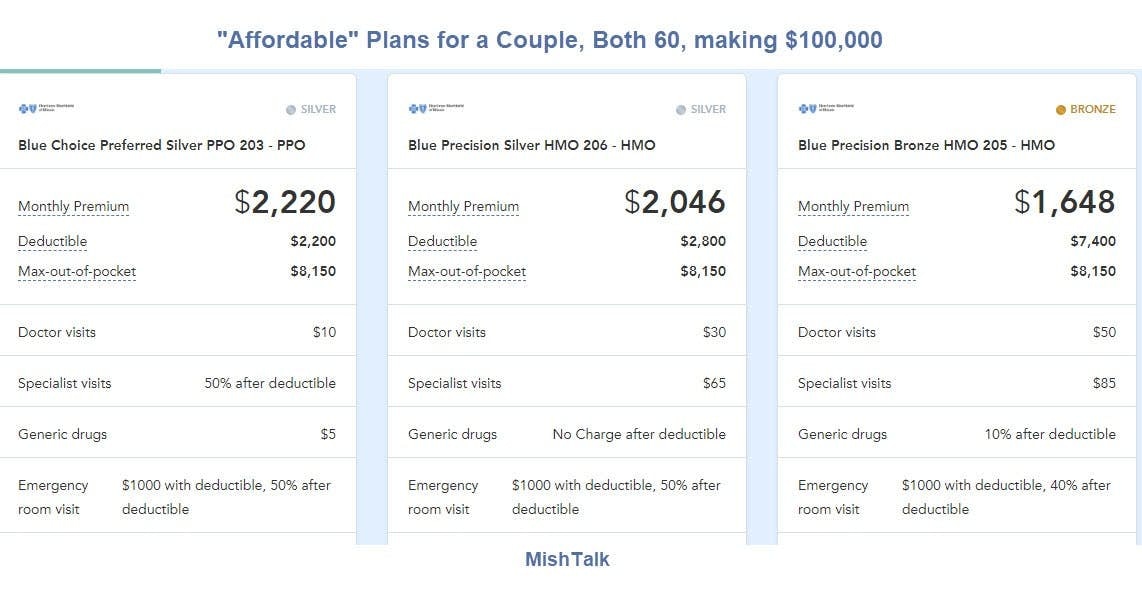
Task: Open the Blue Choice Preferred Silver PPO 203 plan title
Action: (162, 145)
